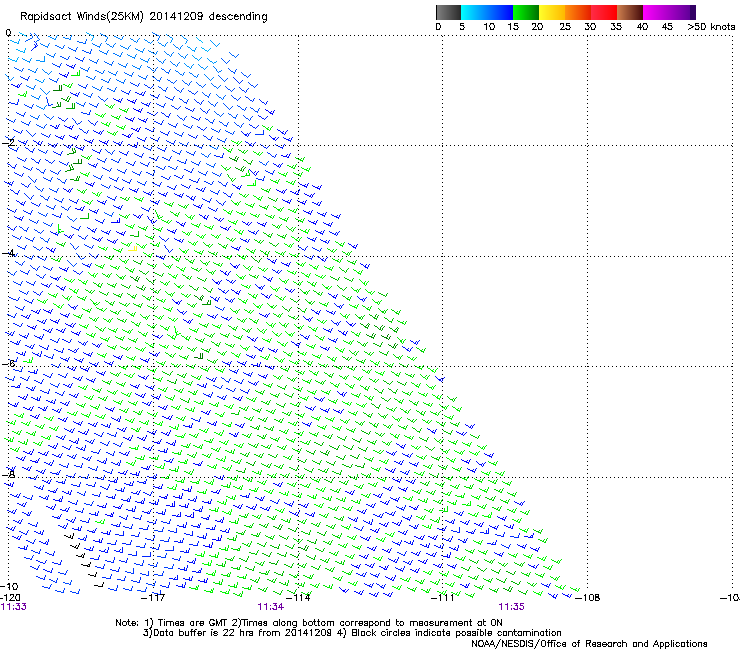Click the credit 'NOAA/NESDIS/Office of Research and Applications'

pyautogui.click(x=589, y=644)
